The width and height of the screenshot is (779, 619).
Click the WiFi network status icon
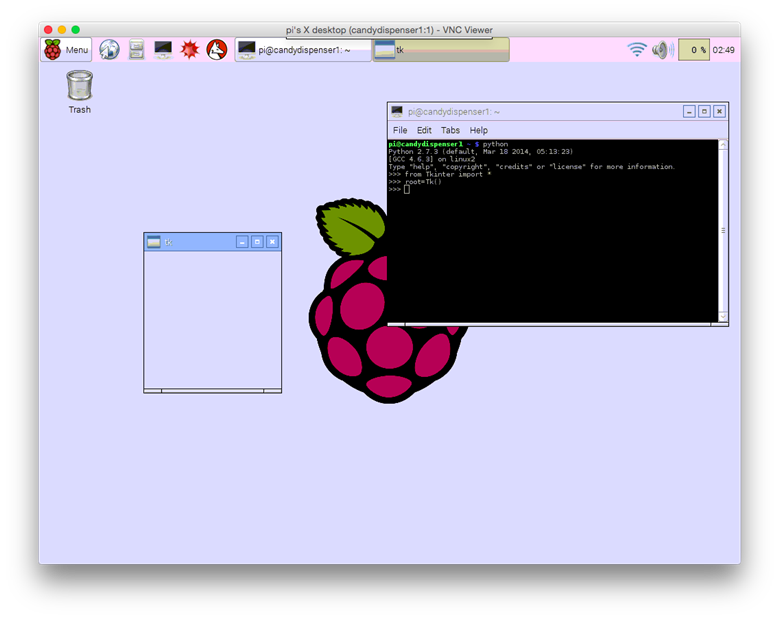(637, 50)
